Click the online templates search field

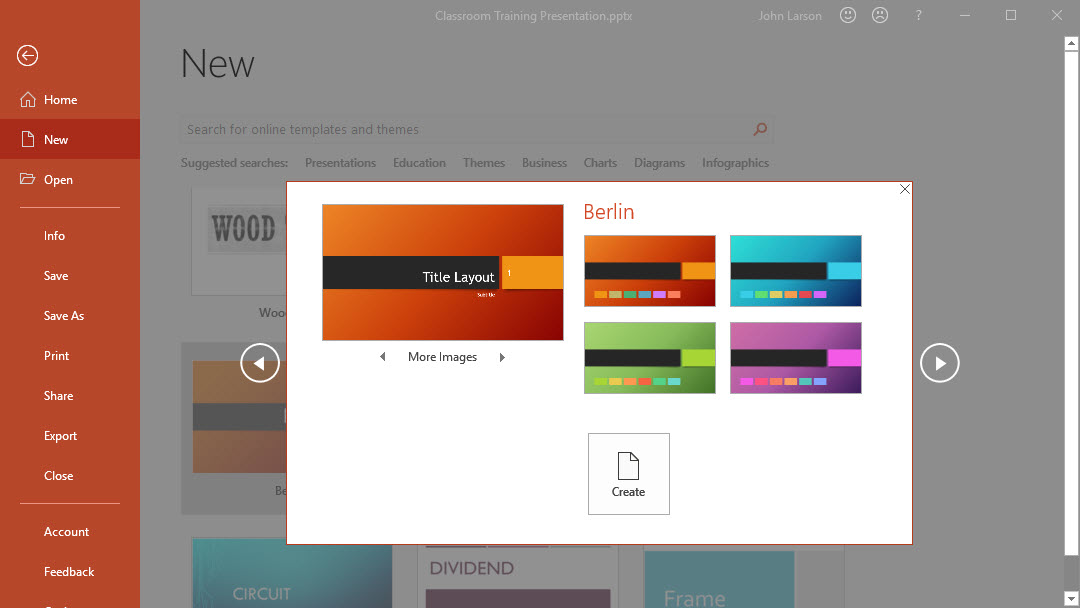point(465,129)
